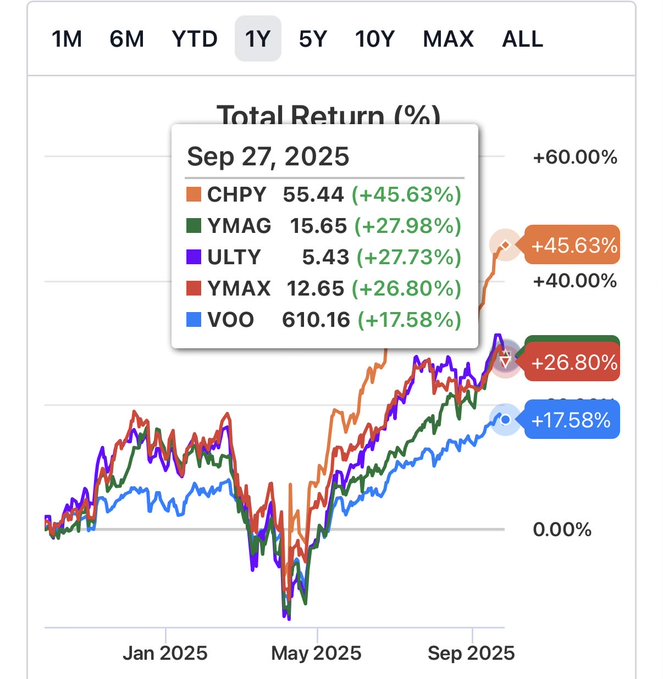Click the blue VOO color swatch

(x=194, y=320)
